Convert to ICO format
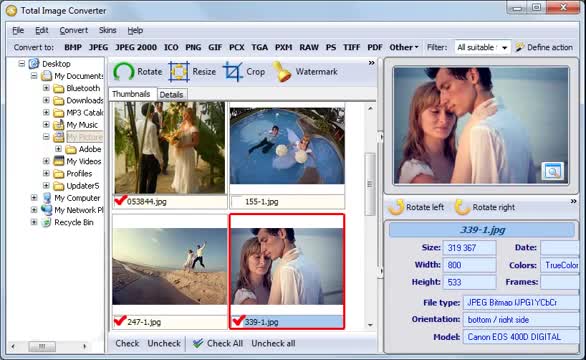The image size is (586, 360). coord(171,47)
